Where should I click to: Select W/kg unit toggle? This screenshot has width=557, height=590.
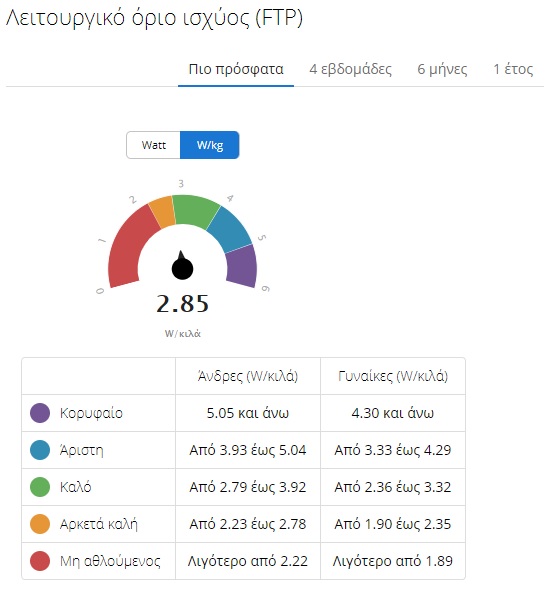pyautogui.click(x=210, y=145)
